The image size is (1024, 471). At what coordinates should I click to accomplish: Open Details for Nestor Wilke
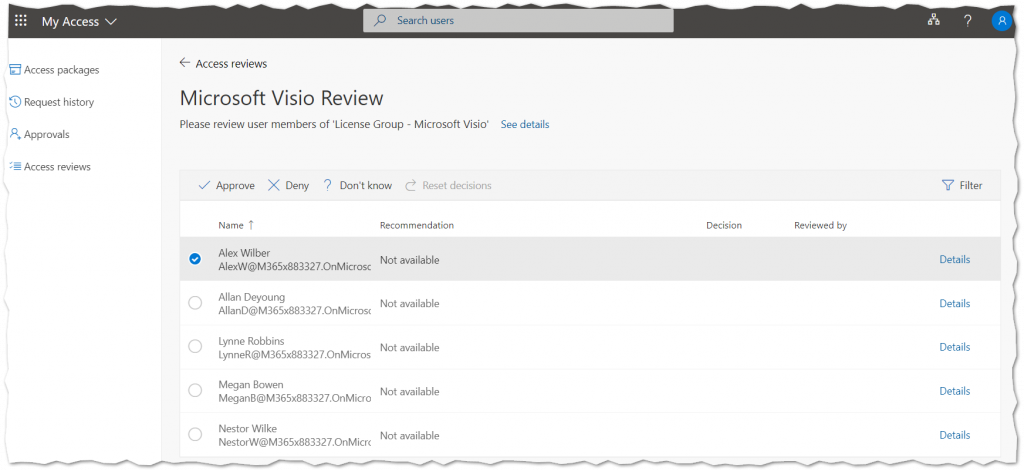(955, 435)
